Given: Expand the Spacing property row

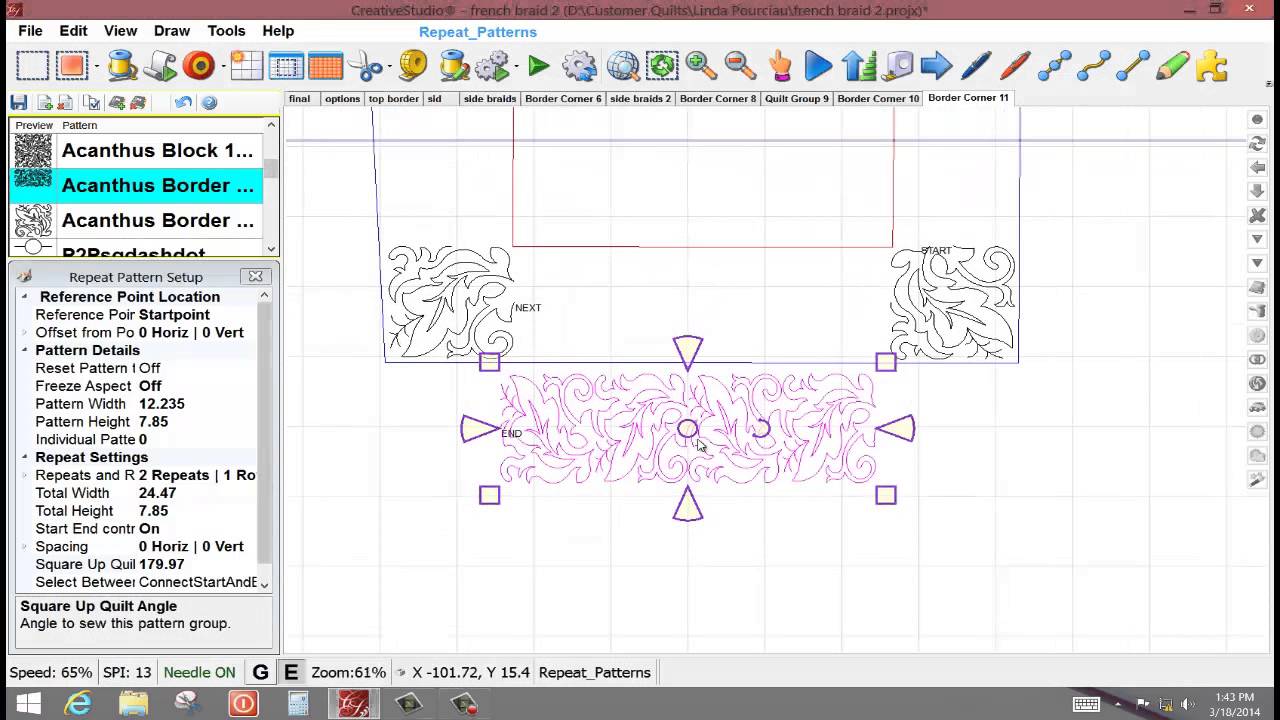Looking at the screenshot, I should 25,547.
